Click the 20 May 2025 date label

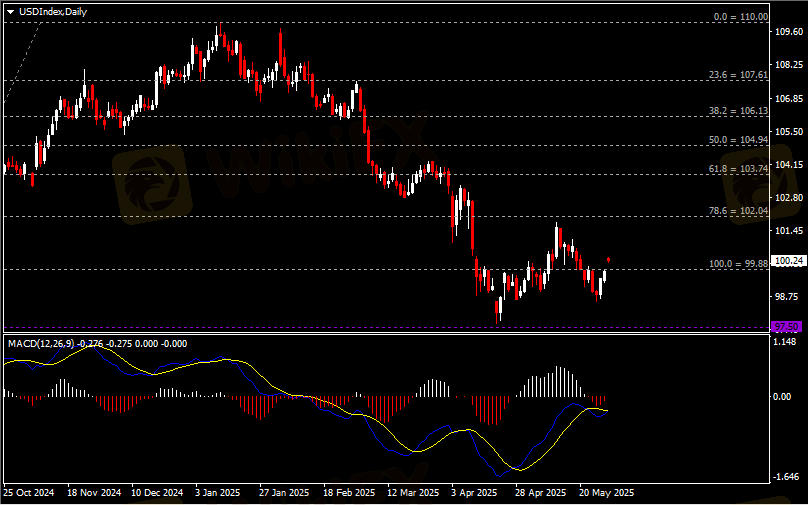click(606, 492)
